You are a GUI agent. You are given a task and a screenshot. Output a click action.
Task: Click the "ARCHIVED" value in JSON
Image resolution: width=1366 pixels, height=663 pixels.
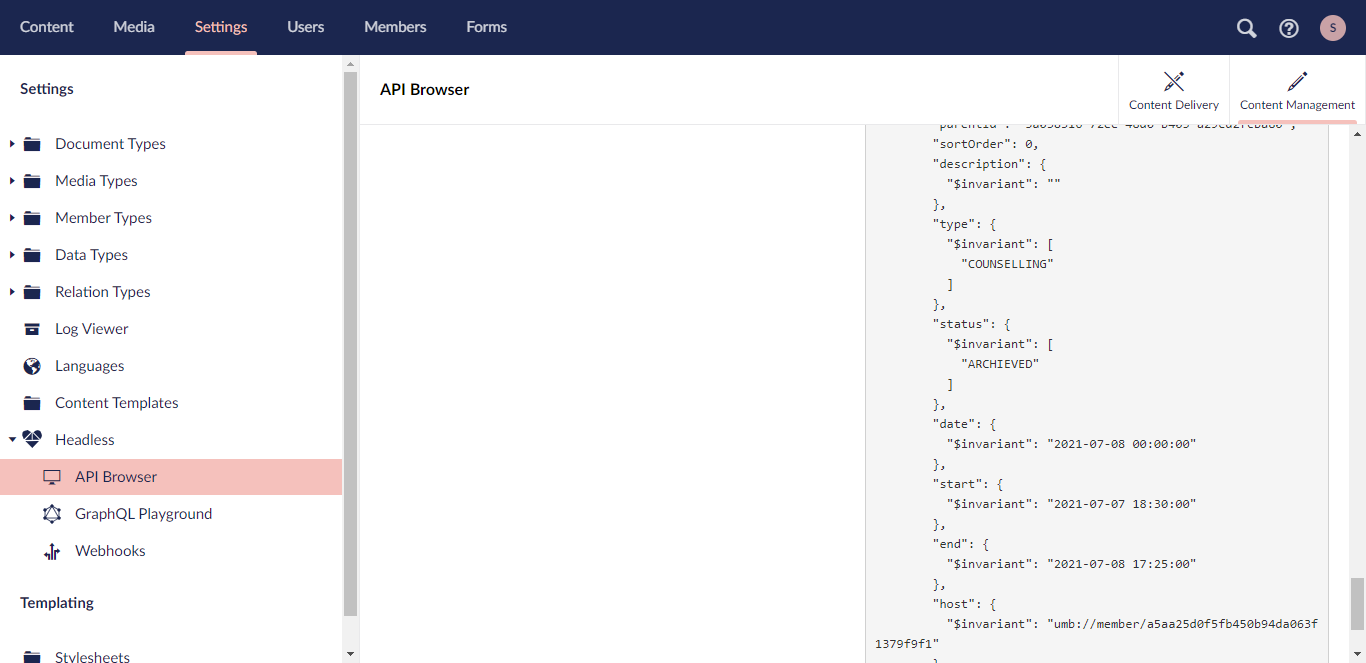click(1000, 364)
